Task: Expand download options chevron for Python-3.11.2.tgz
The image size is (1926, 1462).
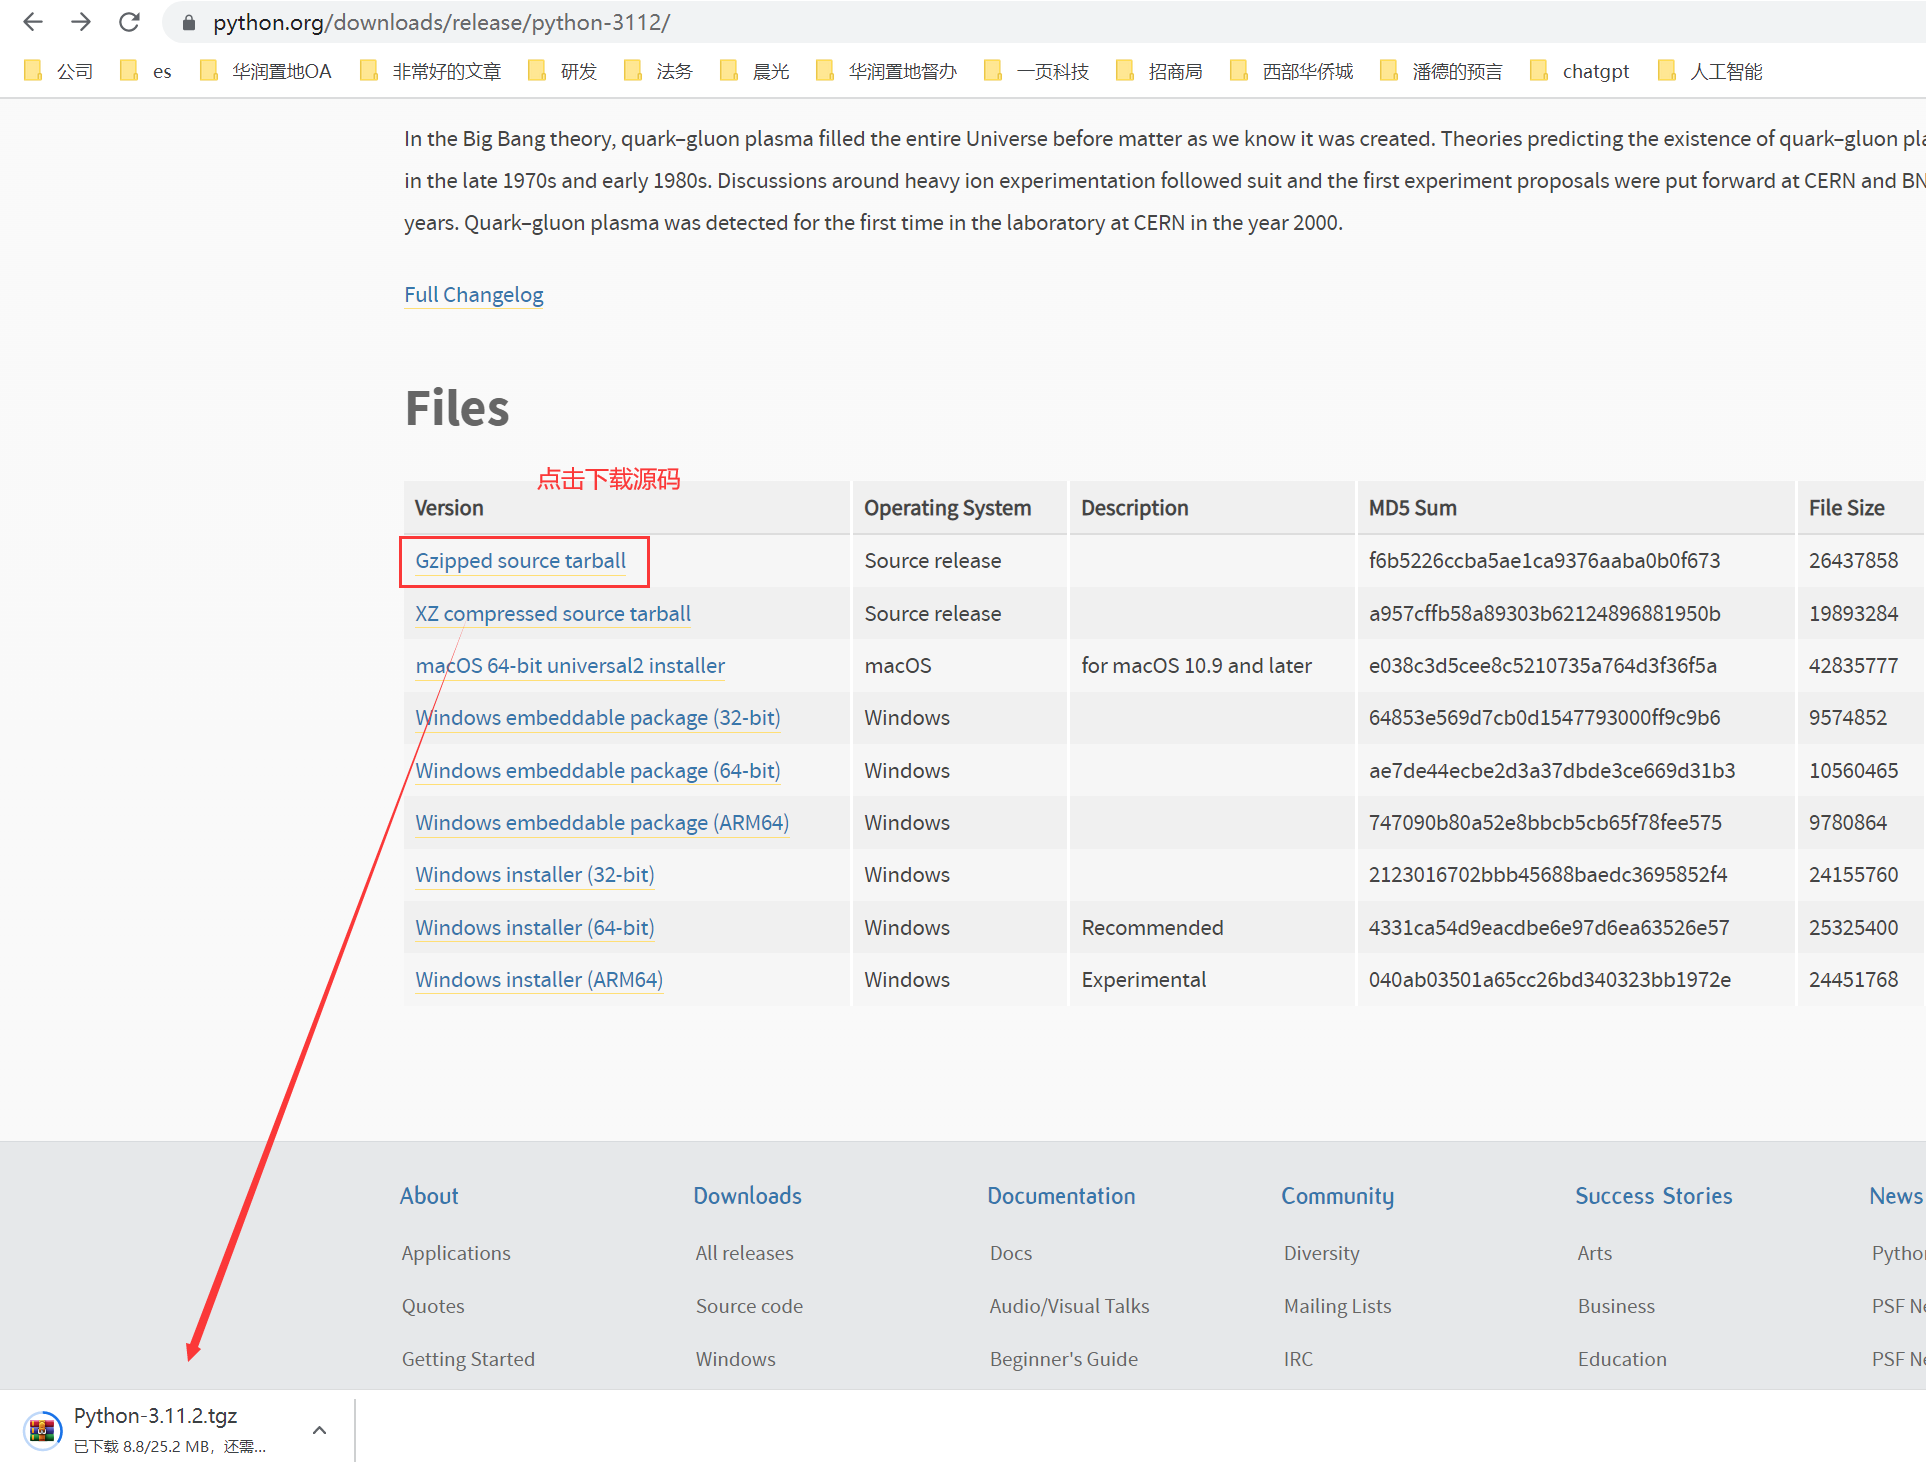Action: coord(319,1430)
